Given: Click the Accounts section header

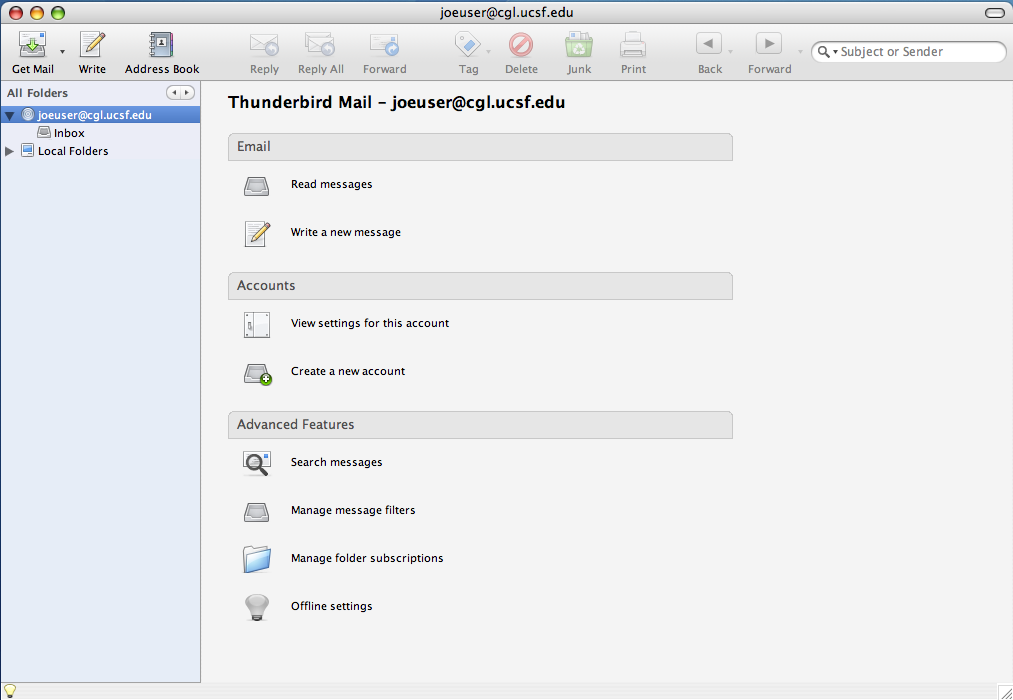Looking at the screenshot, I should coord(480,286).
